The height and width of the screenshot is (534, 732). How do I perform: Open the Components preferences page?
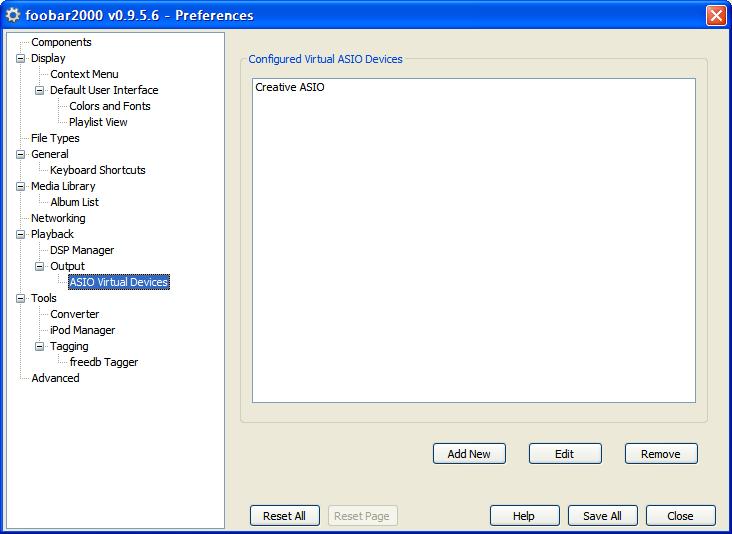[x=61, y=42]
